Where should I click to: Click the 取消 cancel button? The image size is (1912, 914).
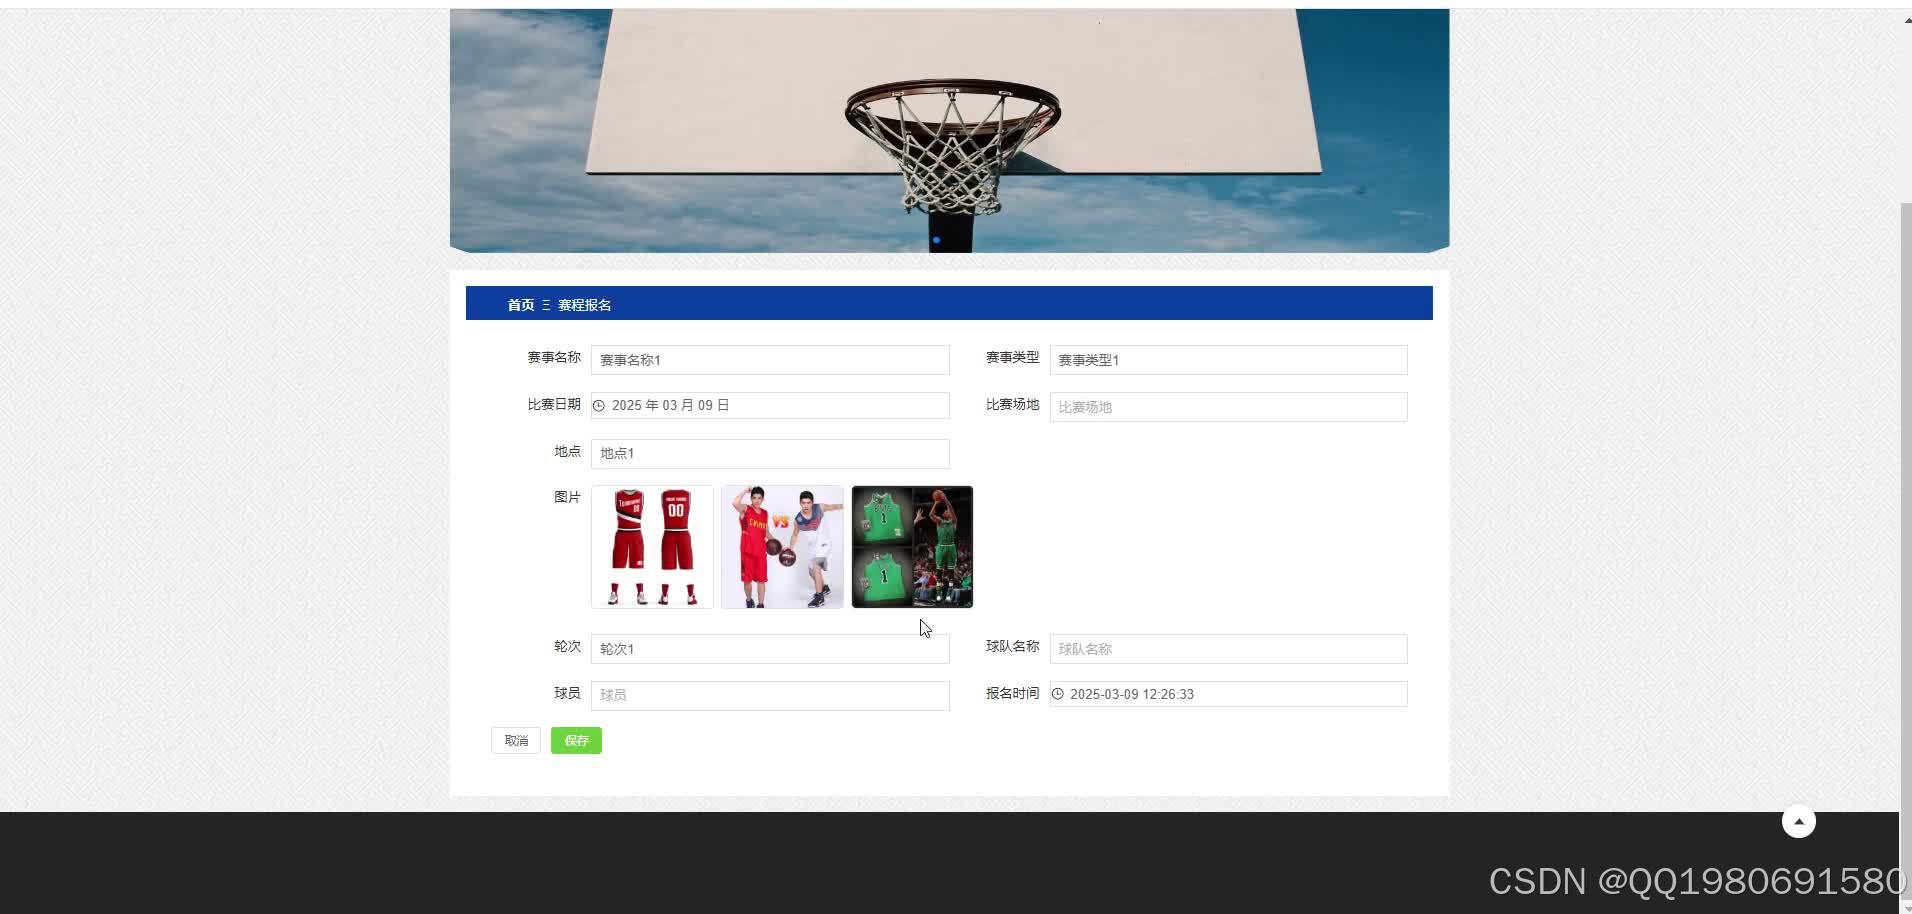coord(515,740)
